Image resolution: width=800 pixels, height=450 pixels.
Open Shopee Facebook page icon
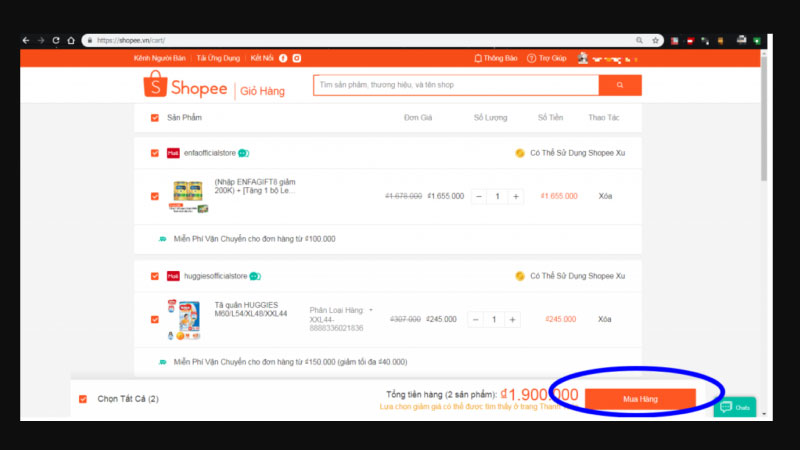click(283, 58)
